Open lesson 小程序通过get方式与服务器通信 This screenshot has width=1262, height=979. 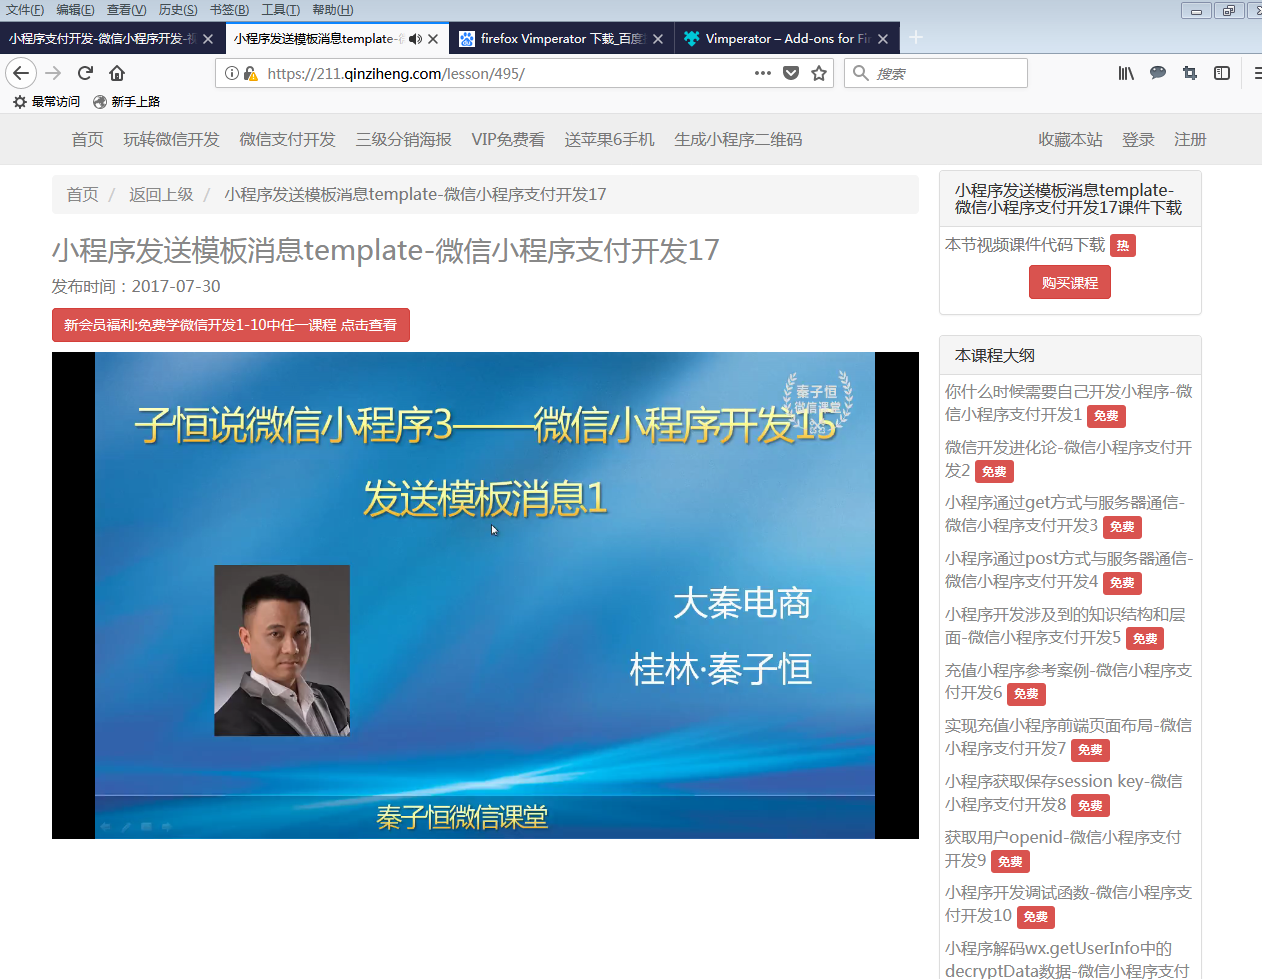1065,514
